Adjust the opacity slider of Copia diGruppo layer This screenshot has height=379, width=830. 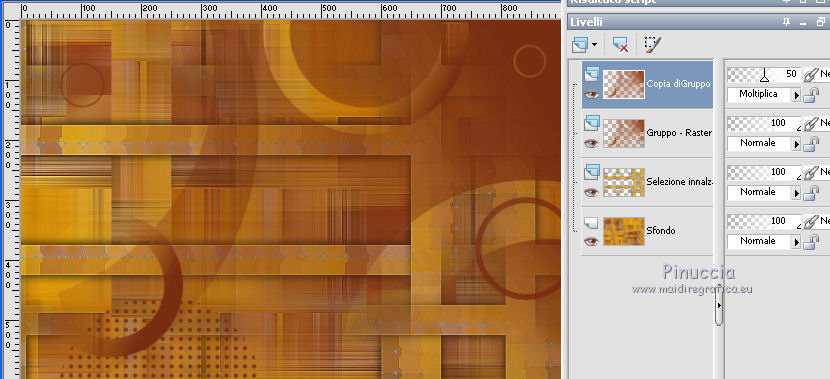(764, 75)
